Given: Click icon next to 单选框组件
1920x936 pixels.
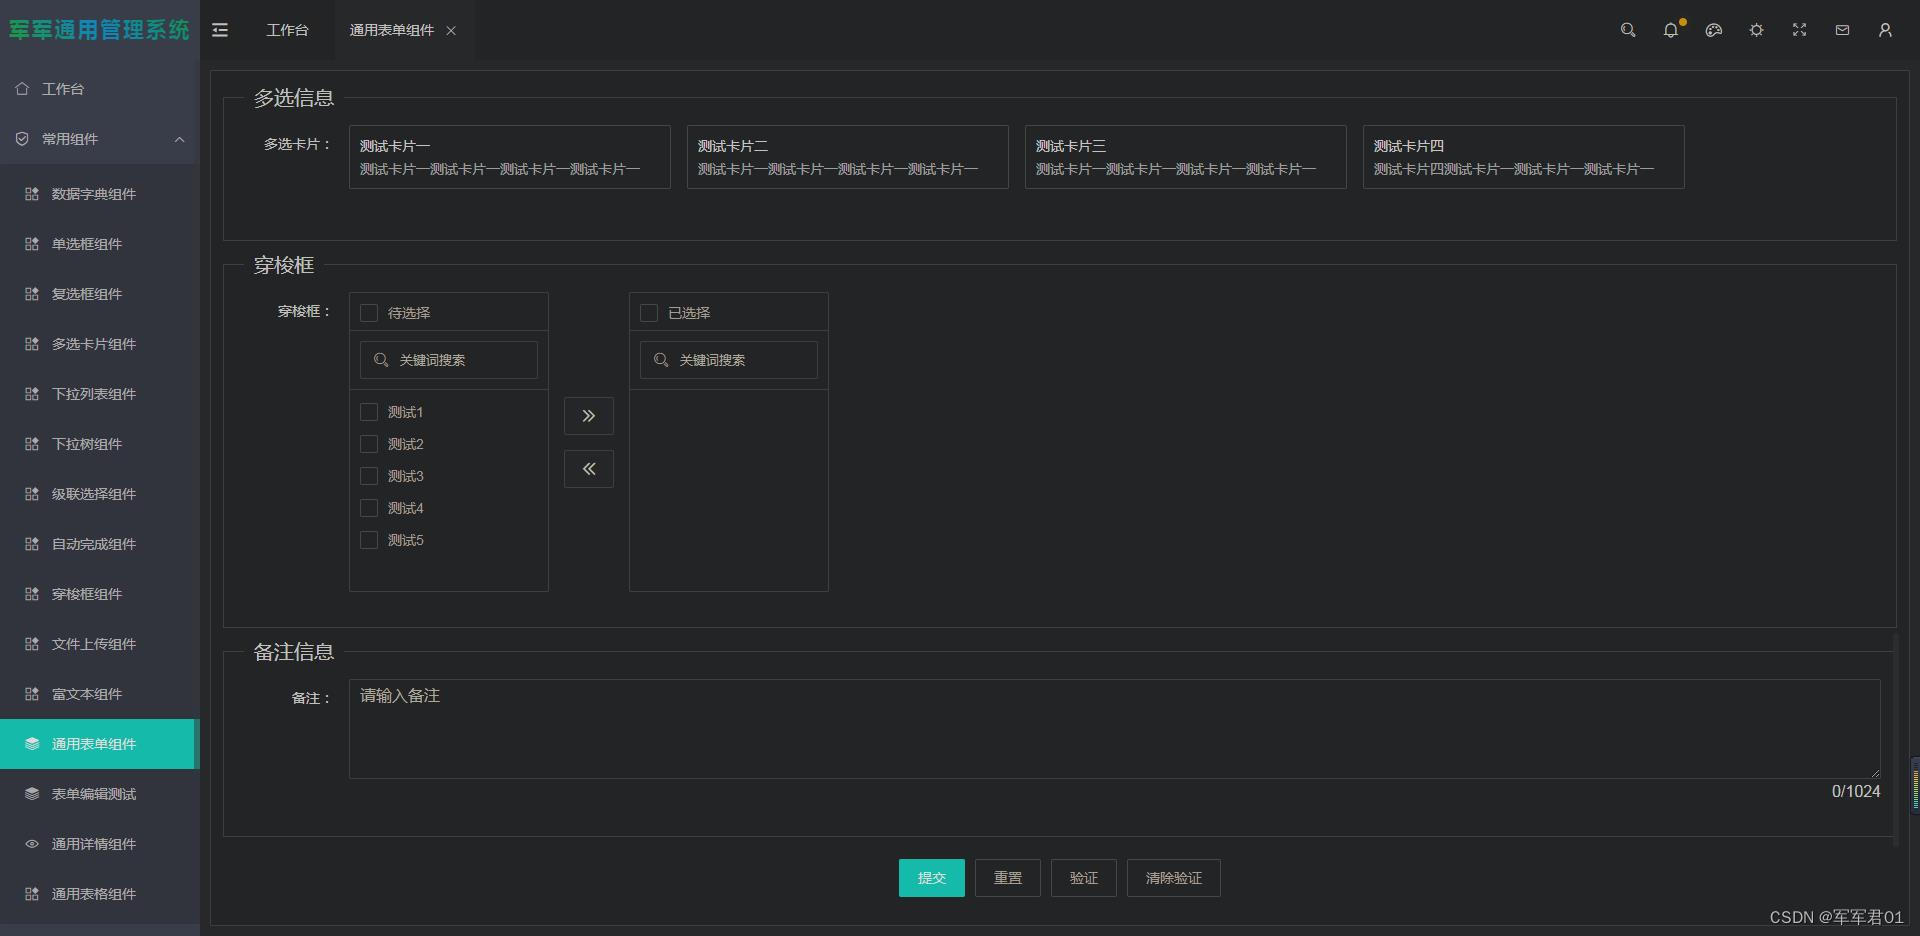Looking at the screenshot, I should click(32, 244).
